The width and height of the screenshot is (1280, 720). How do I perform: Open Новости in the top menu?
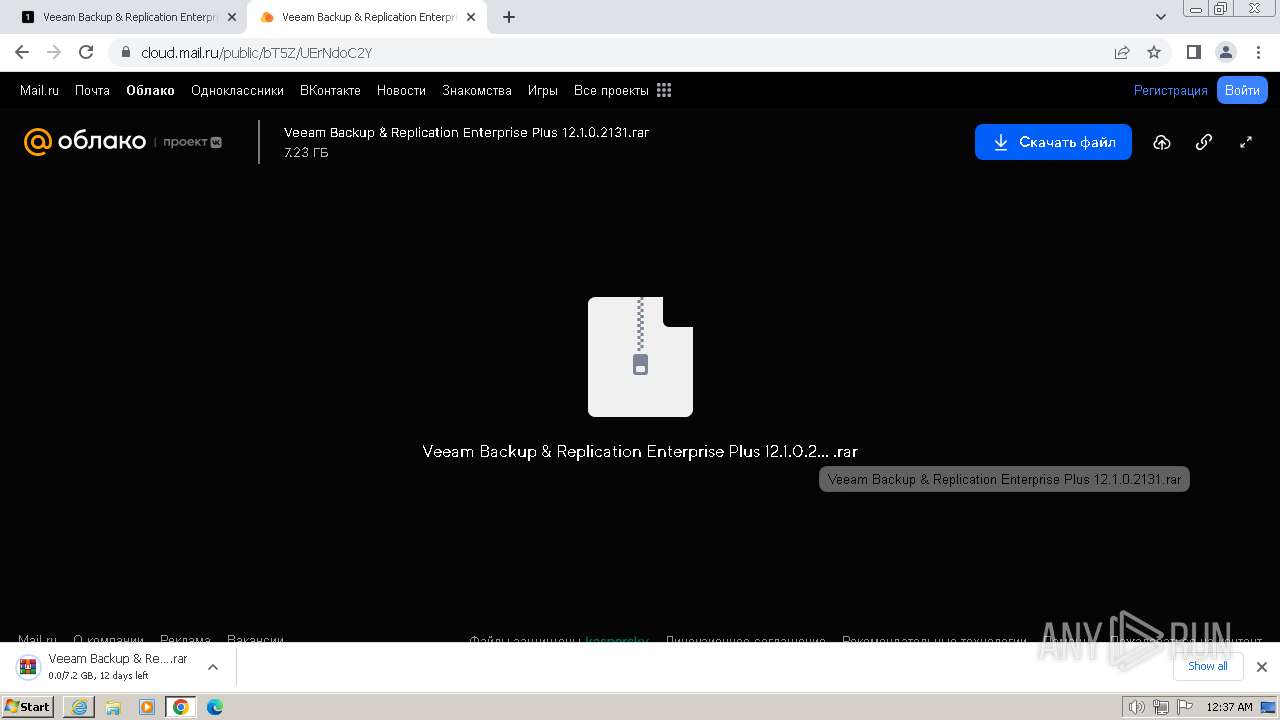coord(401,90)
